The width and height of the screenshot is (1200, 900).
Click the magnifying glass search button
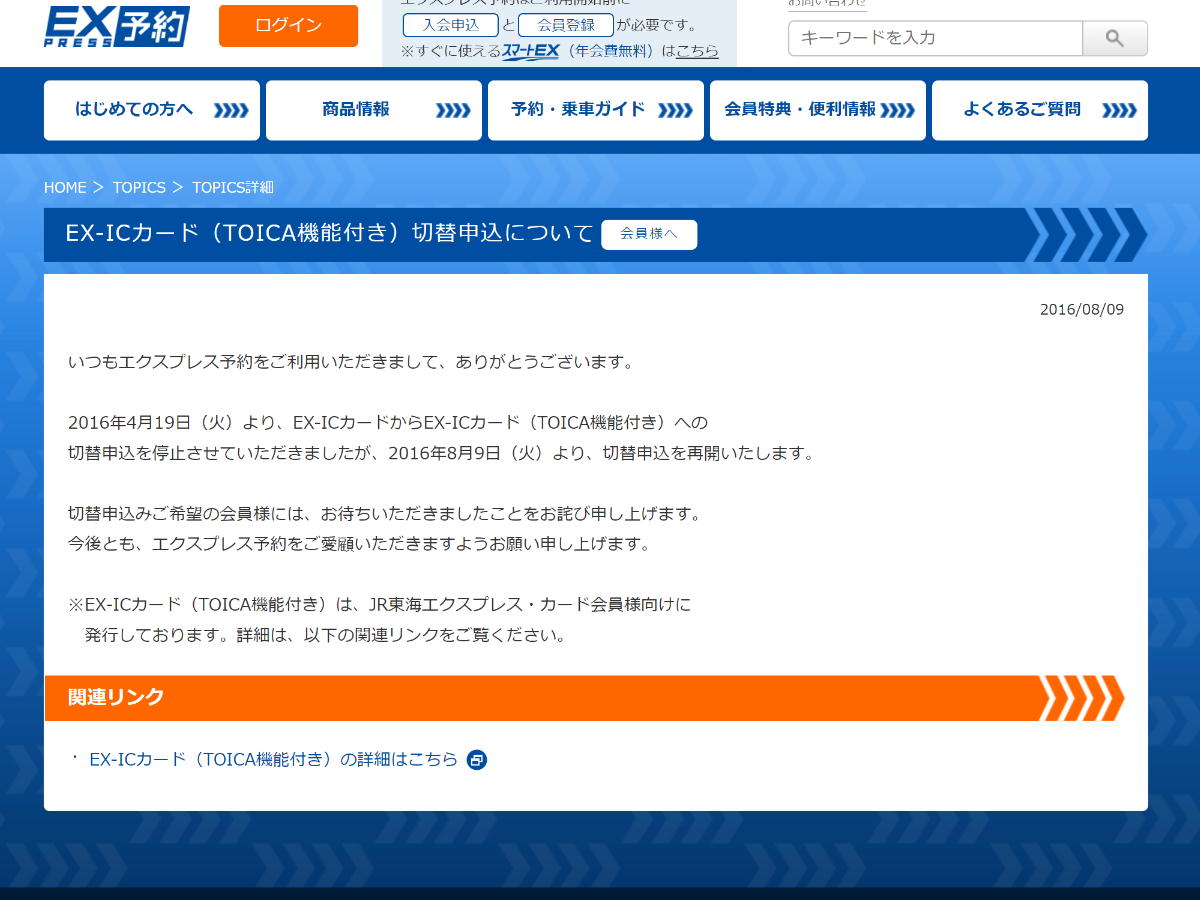[x=1115, y=38]
